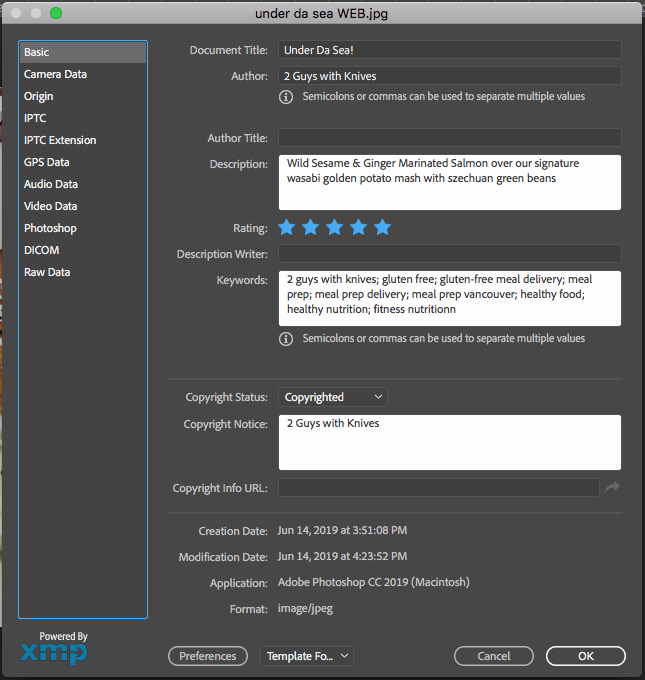This screenshot has width=645, height=680.
Task: Click into the Document Title field
Action: 449,50
